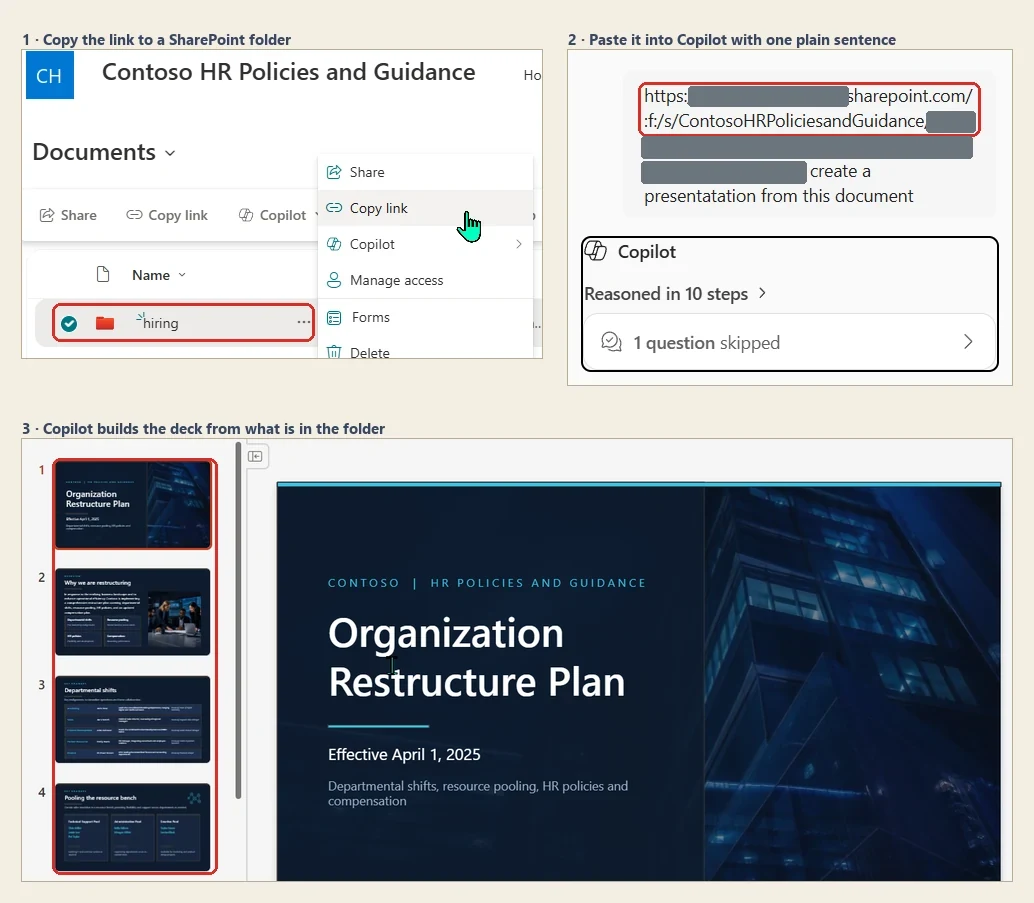This screenshot has height=903, width=1034.
Task: Click the file type column icon
Action: point(103,274)
